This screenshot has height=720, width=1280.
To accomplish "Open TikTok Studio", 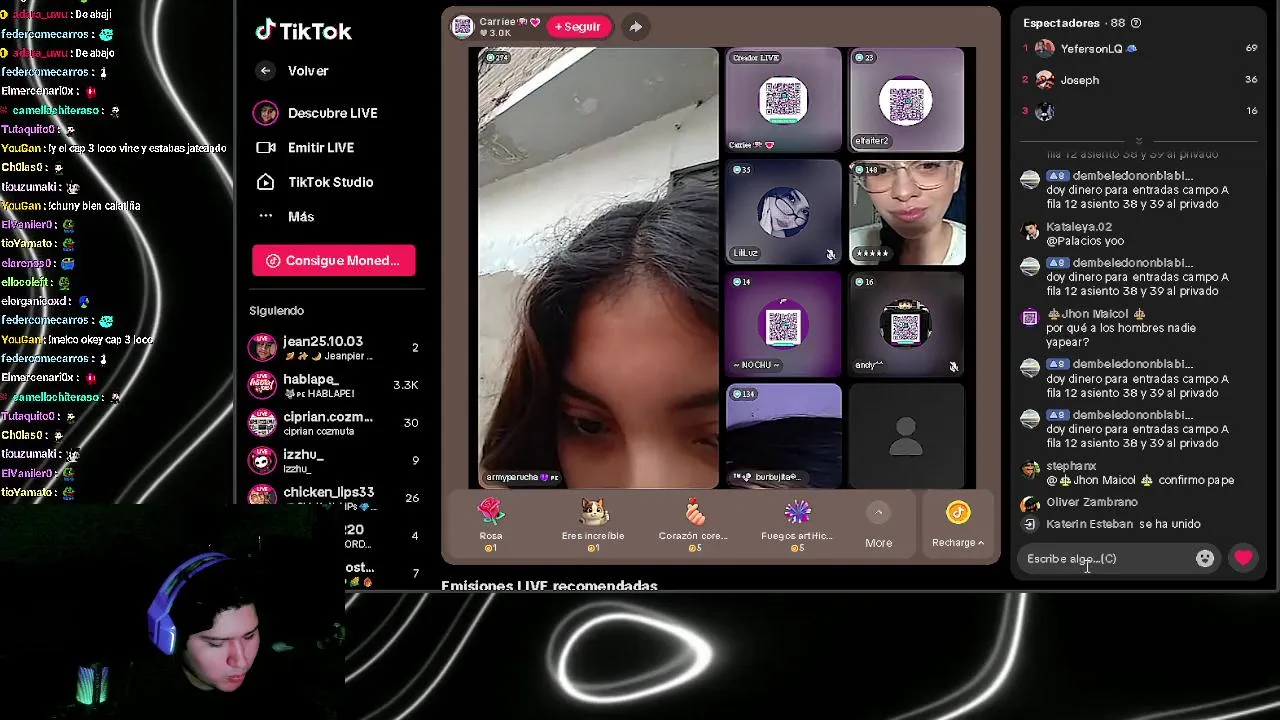I will (x=314, y=182).
